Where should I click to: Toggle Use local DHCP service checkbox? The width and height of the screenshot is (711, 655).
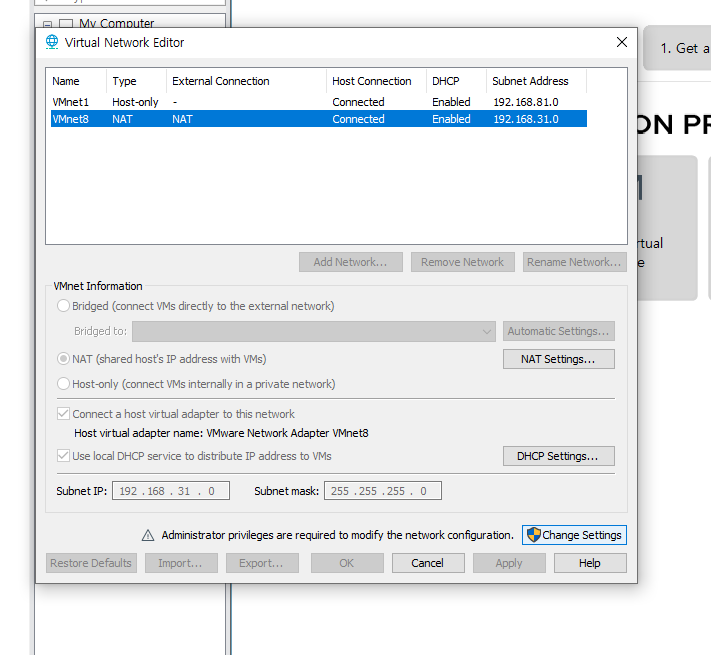click(x=63, y=456)
